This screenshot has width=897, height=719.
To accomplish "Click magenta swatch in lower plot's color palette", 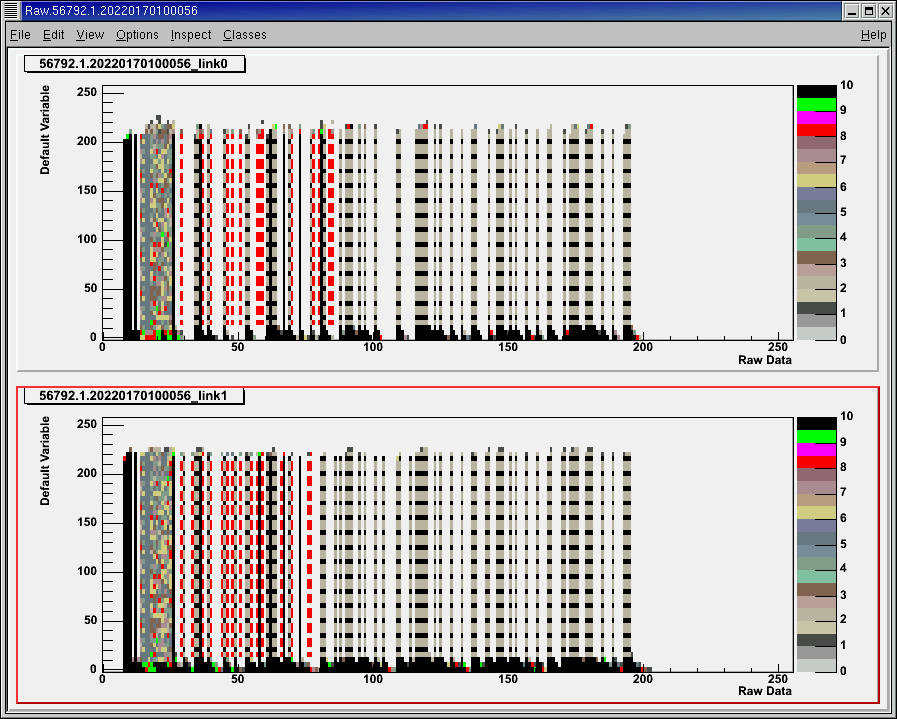I will coord(816,448).
